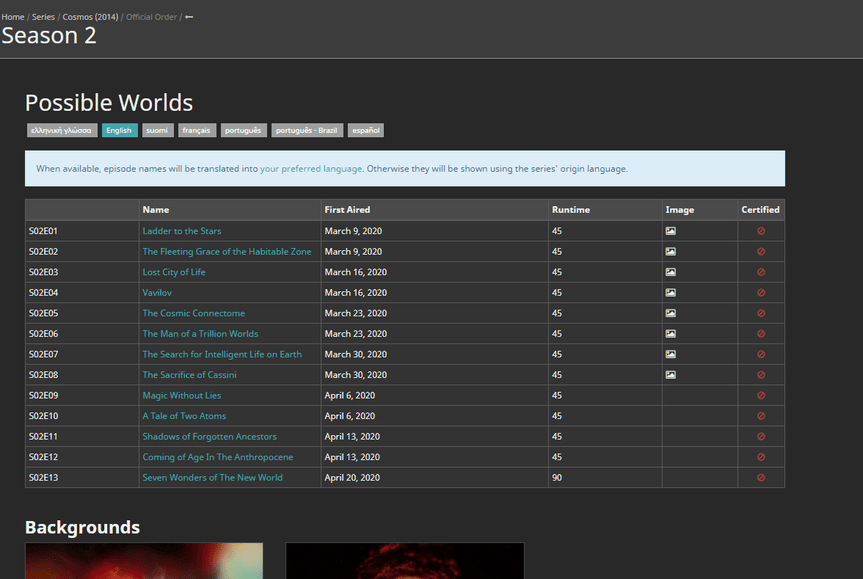Click not-certified icon for Seven Wonders row
The width and height of the screenshot is (863, 579).
click(x=761, y=478)
